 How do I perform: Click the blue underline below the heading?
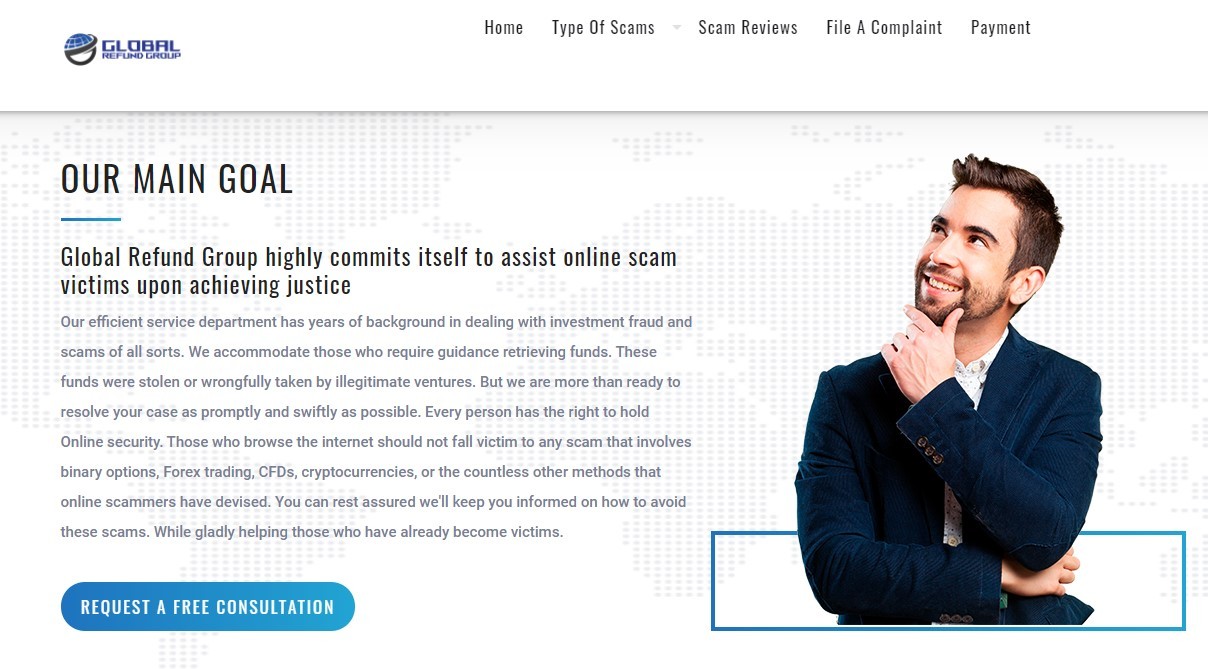click(x=91, y=219)
